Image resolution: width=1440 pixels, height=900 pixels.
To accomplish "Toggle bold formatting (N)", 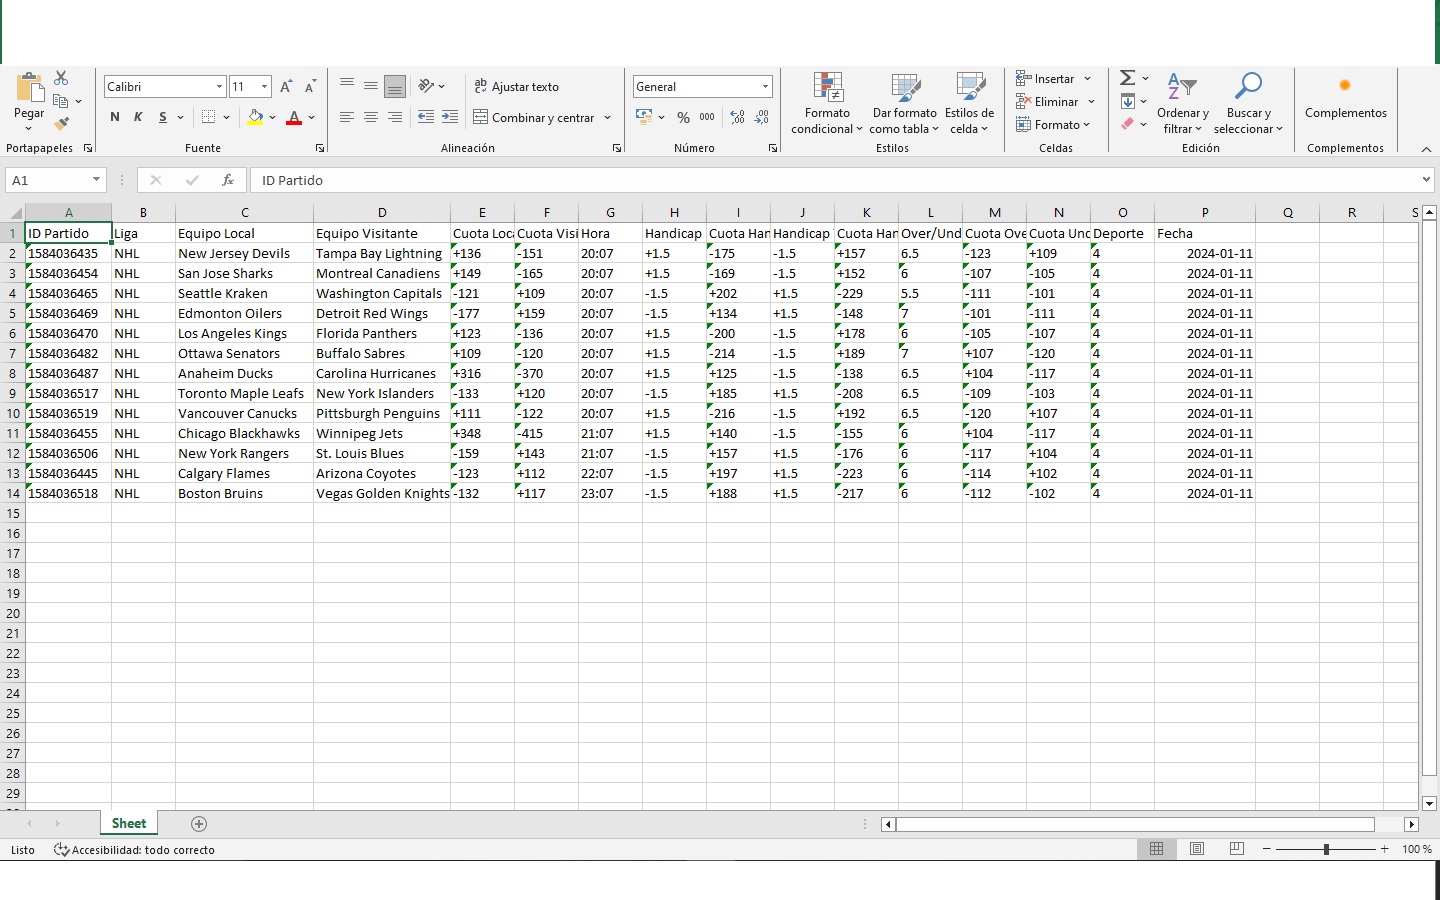I will 115,117.
